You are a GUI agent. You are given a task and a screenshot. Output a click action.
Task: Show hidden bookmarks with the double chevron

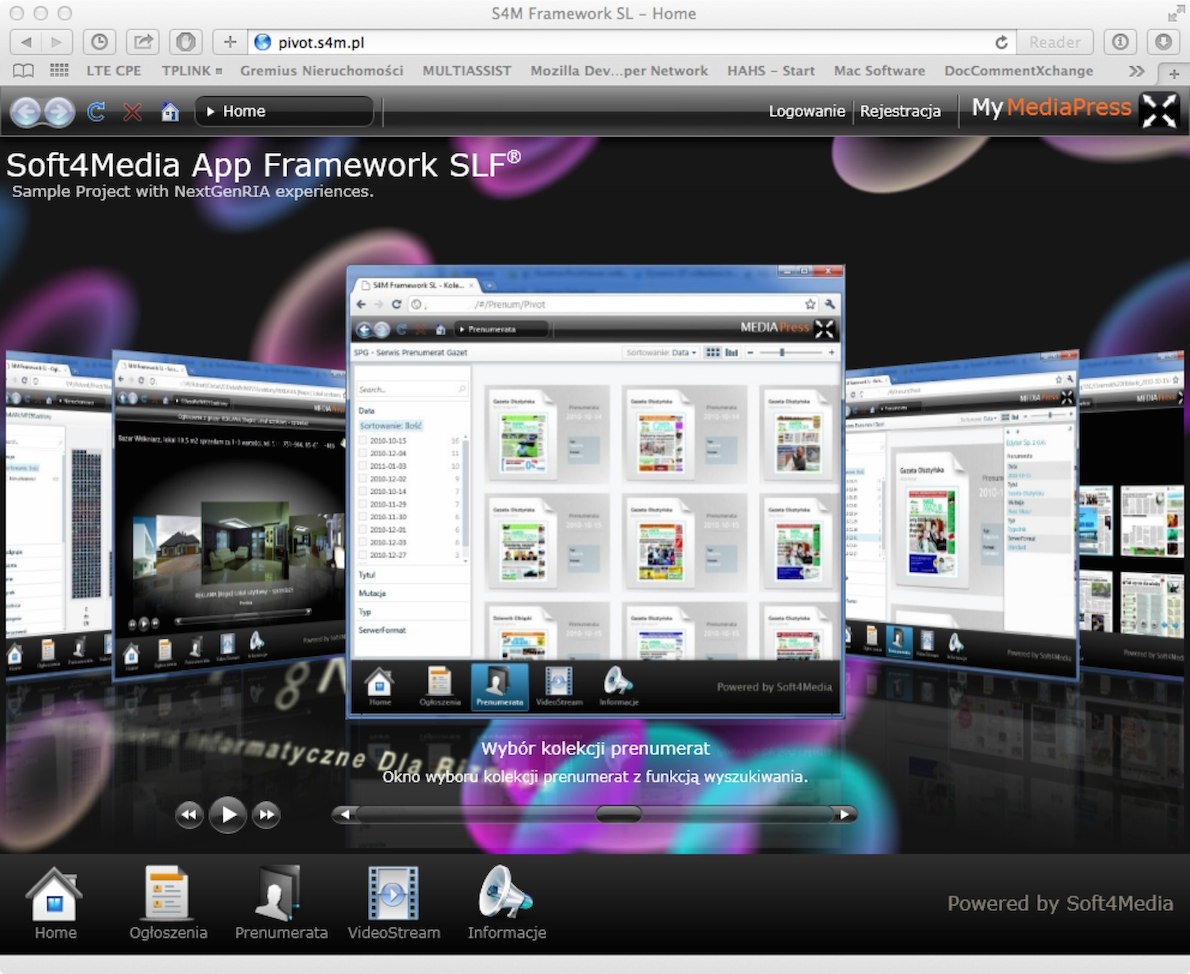point(1136,71)
